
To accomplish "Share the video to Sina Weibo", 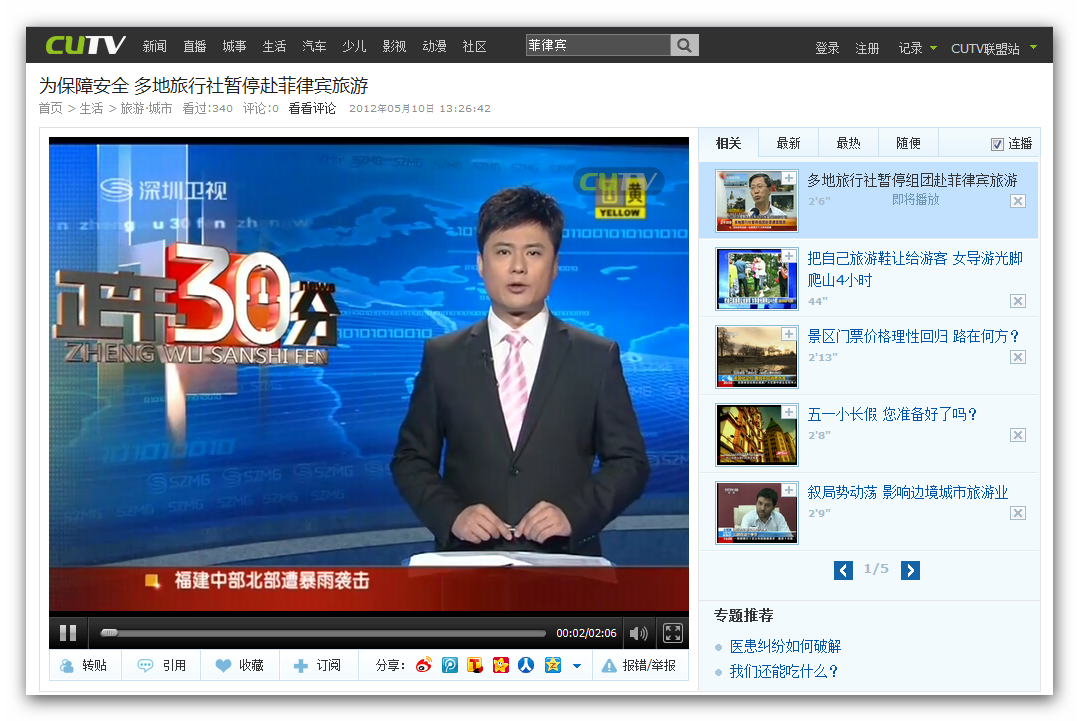I will (423, 665).
